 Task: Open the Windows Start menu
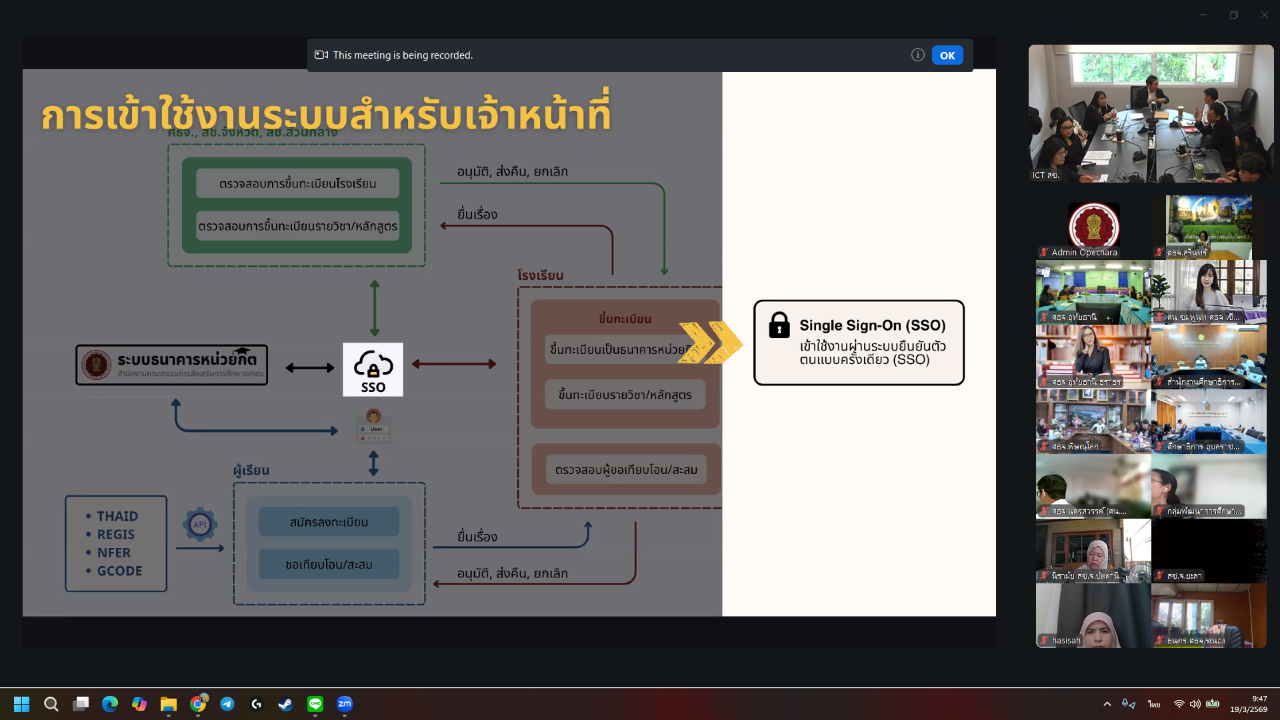click(x=22, y=704)
